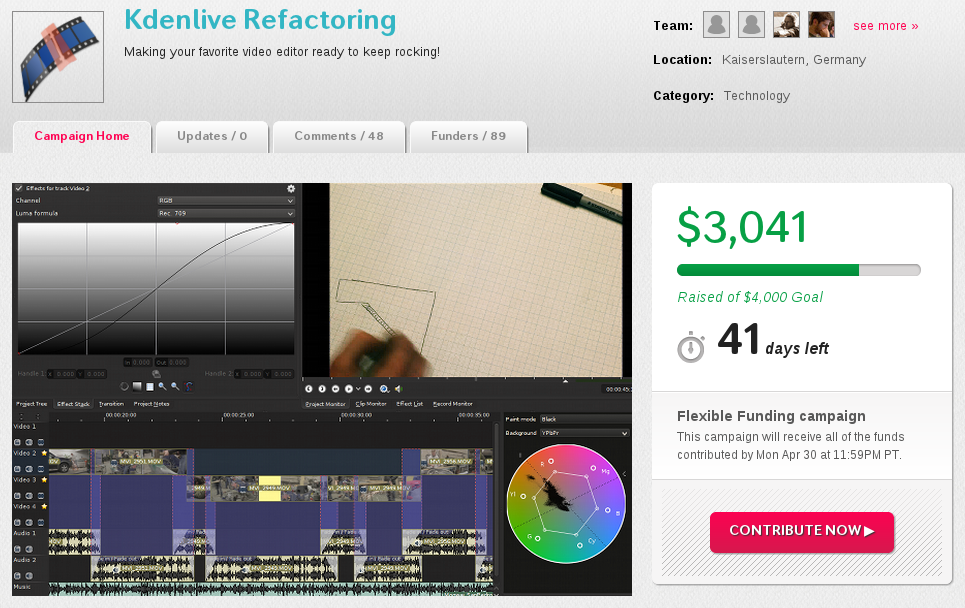965x608 pixels.
Task: Click the CONTRIBUTE NOW button
Action: tap(802, 531)
